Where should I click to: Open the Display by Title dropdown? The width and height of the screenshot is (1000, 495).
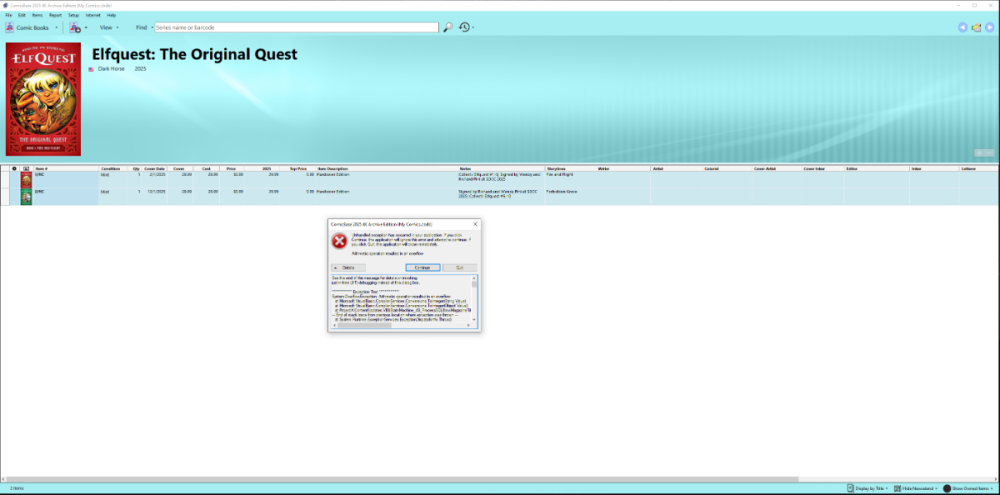coord(872,488)
